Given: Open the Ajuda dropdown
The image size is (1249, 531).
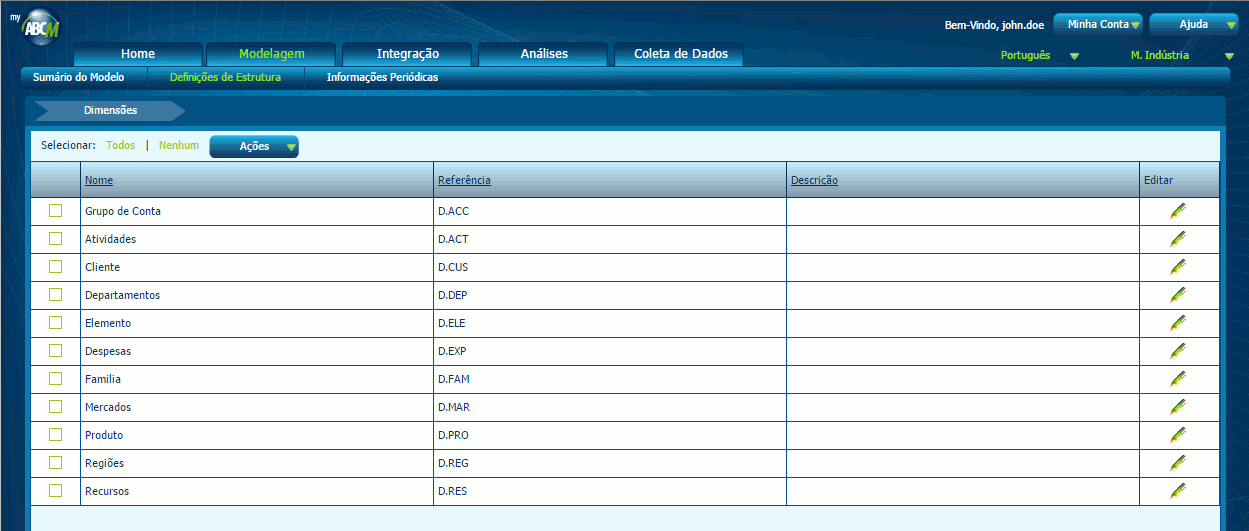Looking at the screenshot, I should click(1194, 24).
